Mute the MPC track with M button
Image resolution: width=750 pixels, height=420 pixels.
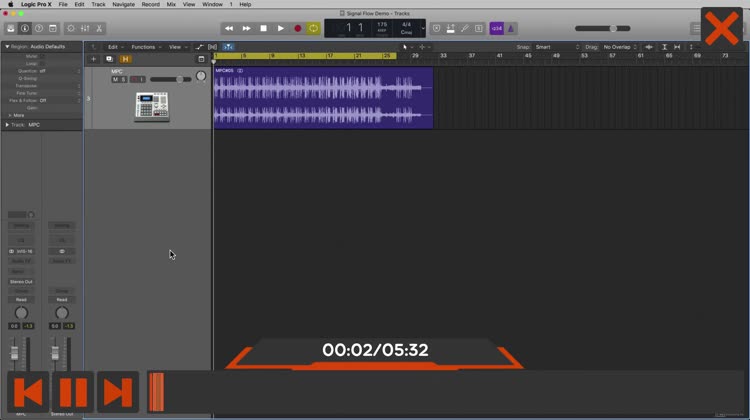[x=115, y=79]
